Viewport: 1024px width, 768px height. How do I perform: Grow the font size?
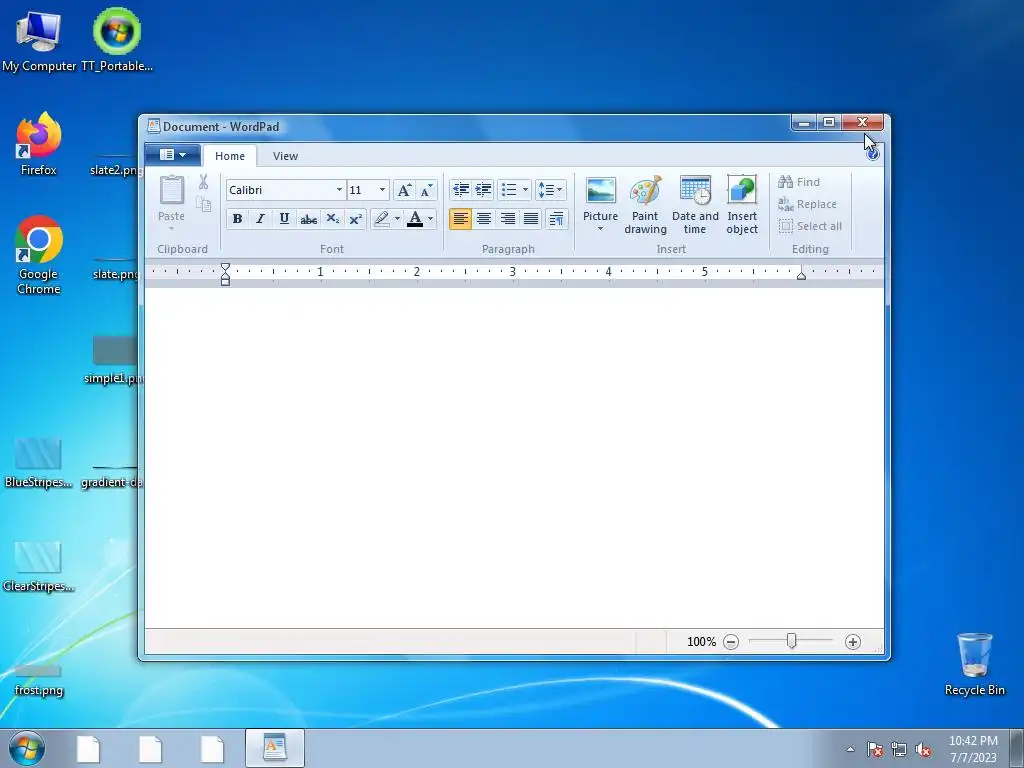404,190
